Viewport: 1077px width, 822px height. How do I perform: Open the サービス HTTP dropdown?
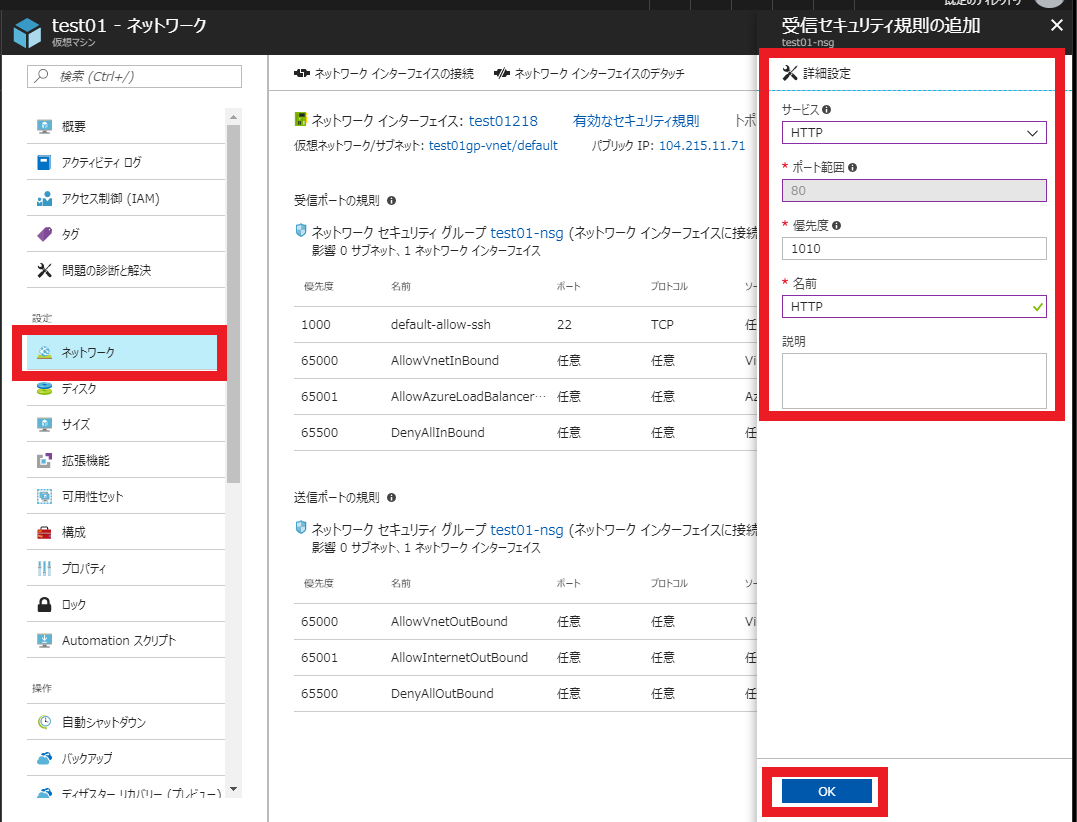[x=914, y=133]
